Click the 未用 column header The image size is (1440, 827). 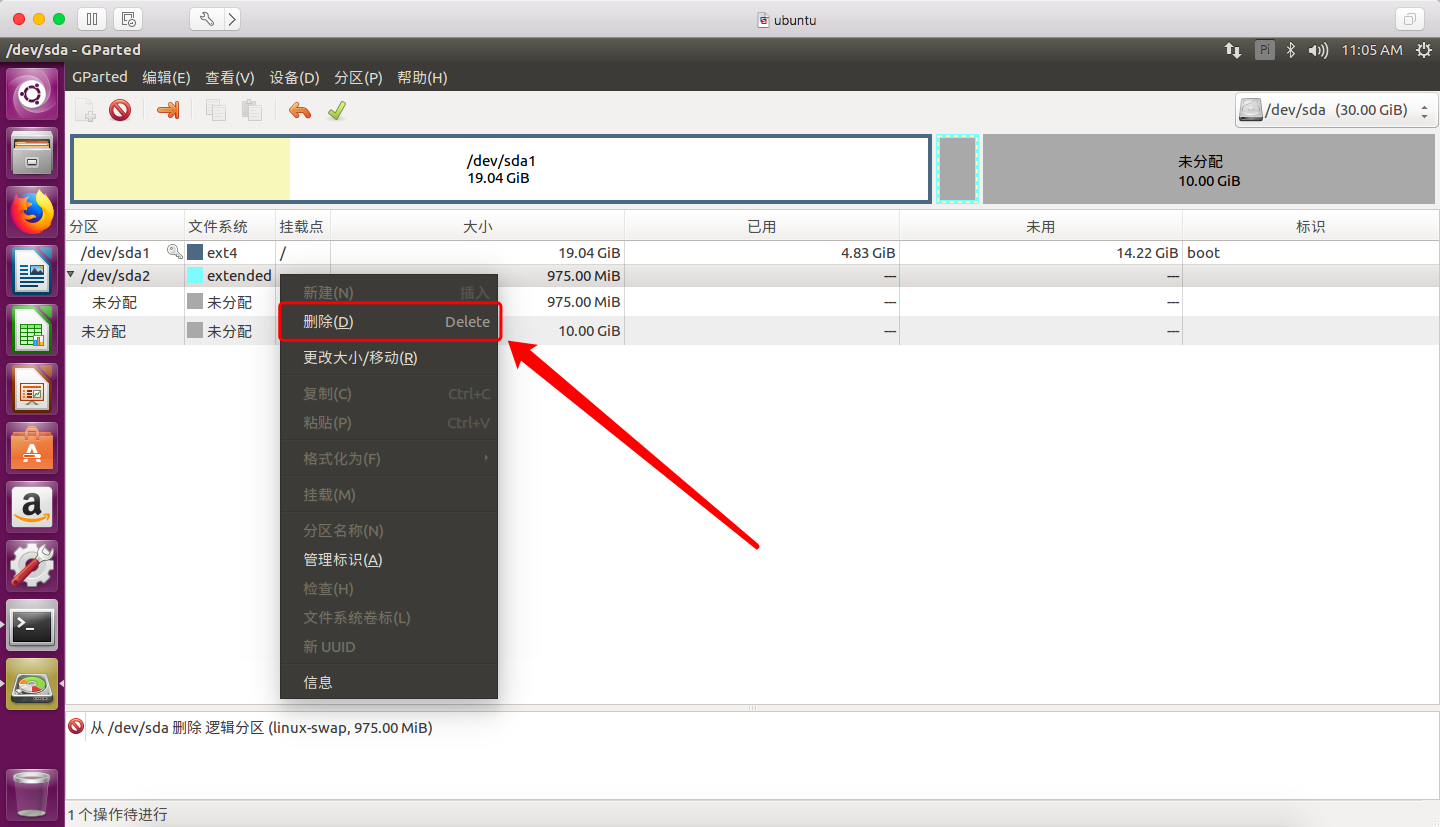click(1041, 227)
